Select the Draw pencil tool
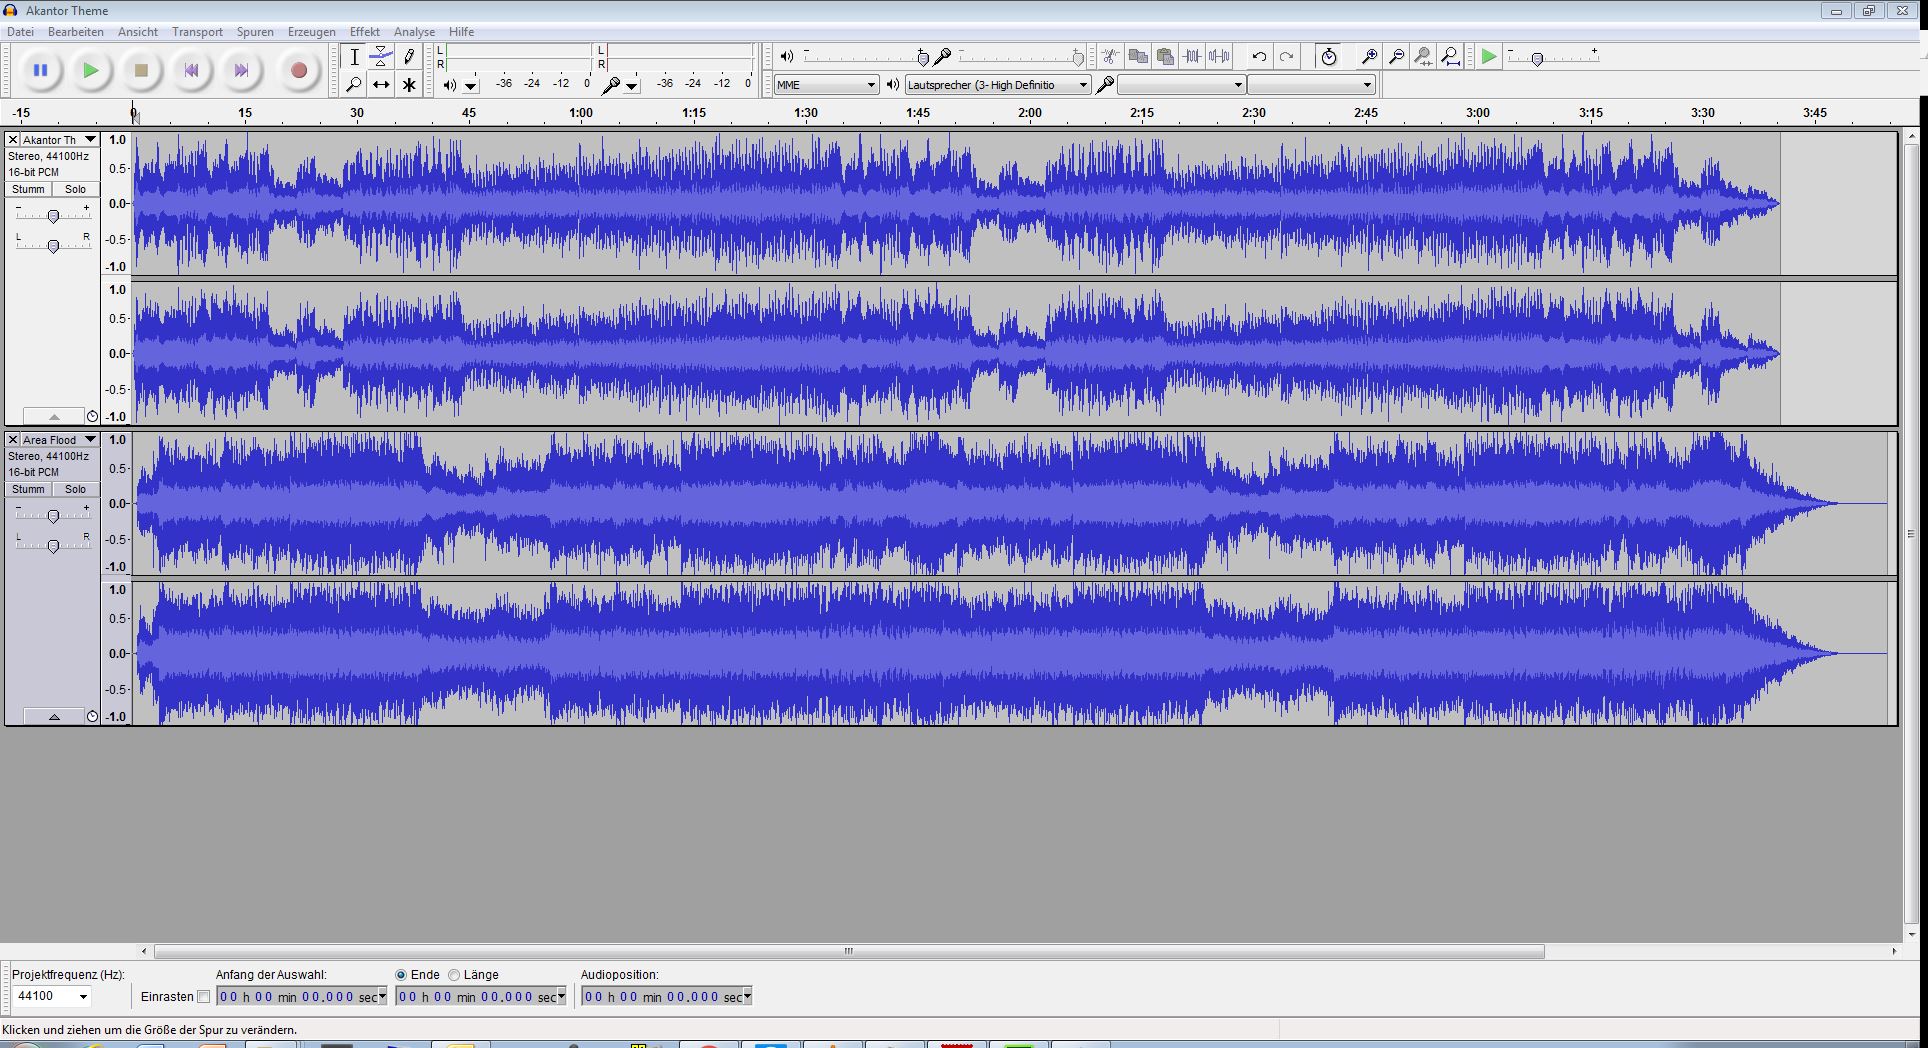The height and width of the screenshot is (1048, 1928). (409, 57)
